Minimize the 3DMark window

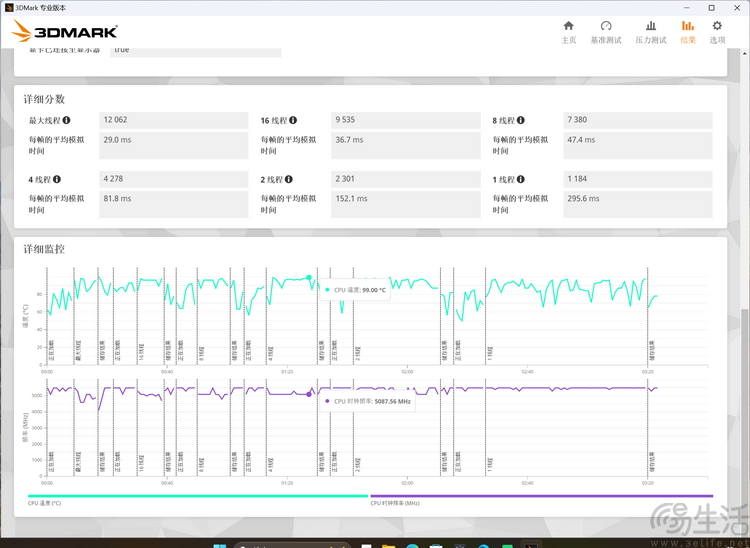[x=687, y=8]
